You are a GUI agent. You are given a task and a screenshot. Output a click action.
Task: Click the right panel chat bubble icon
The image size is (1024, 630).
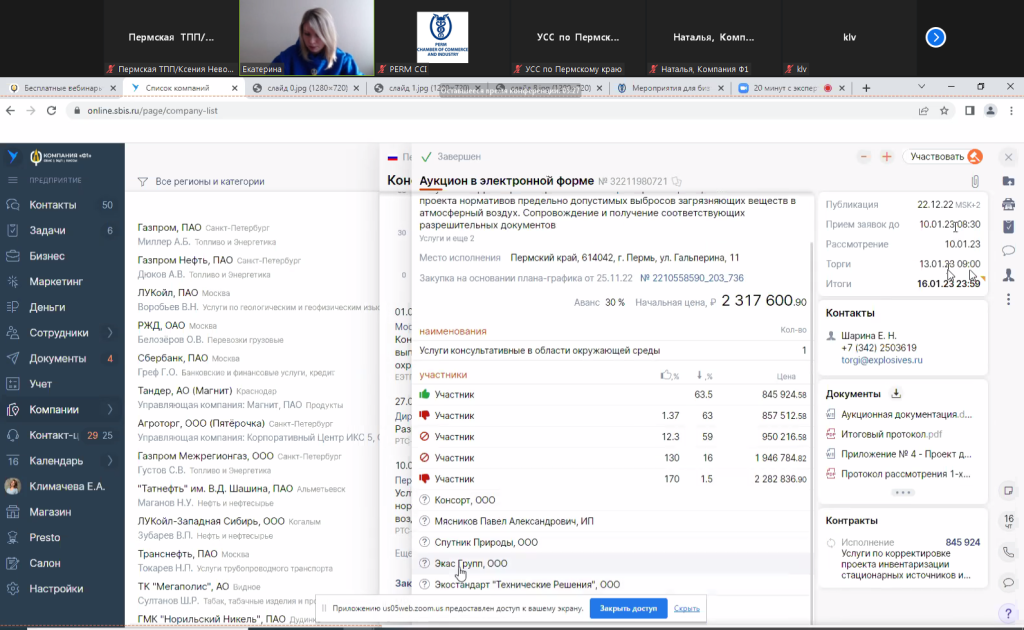[1008, 251]
